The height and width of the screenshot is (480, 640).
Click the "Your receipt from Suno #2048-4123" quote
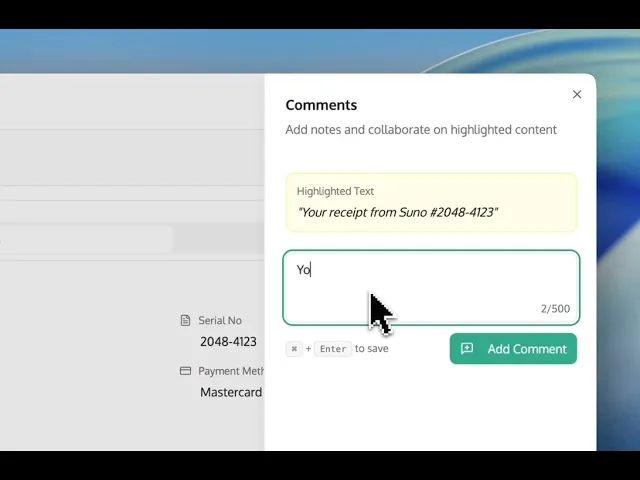pos(398,212)
